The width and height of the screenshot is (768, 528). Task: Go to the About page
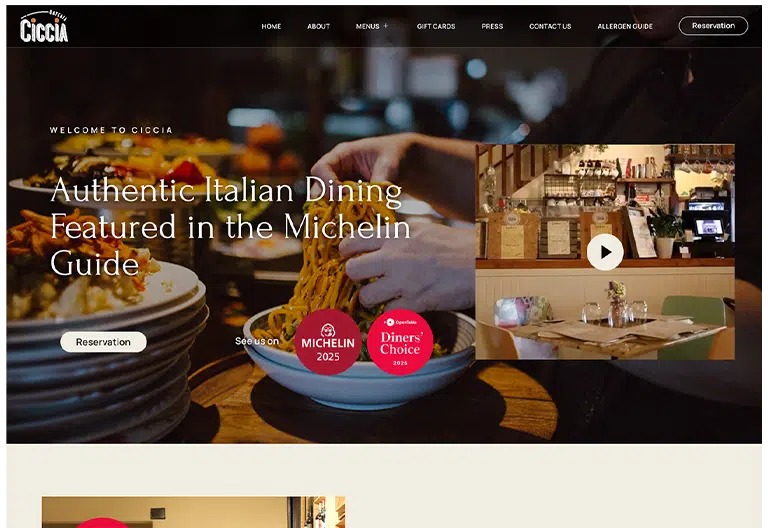click(318, 26)
